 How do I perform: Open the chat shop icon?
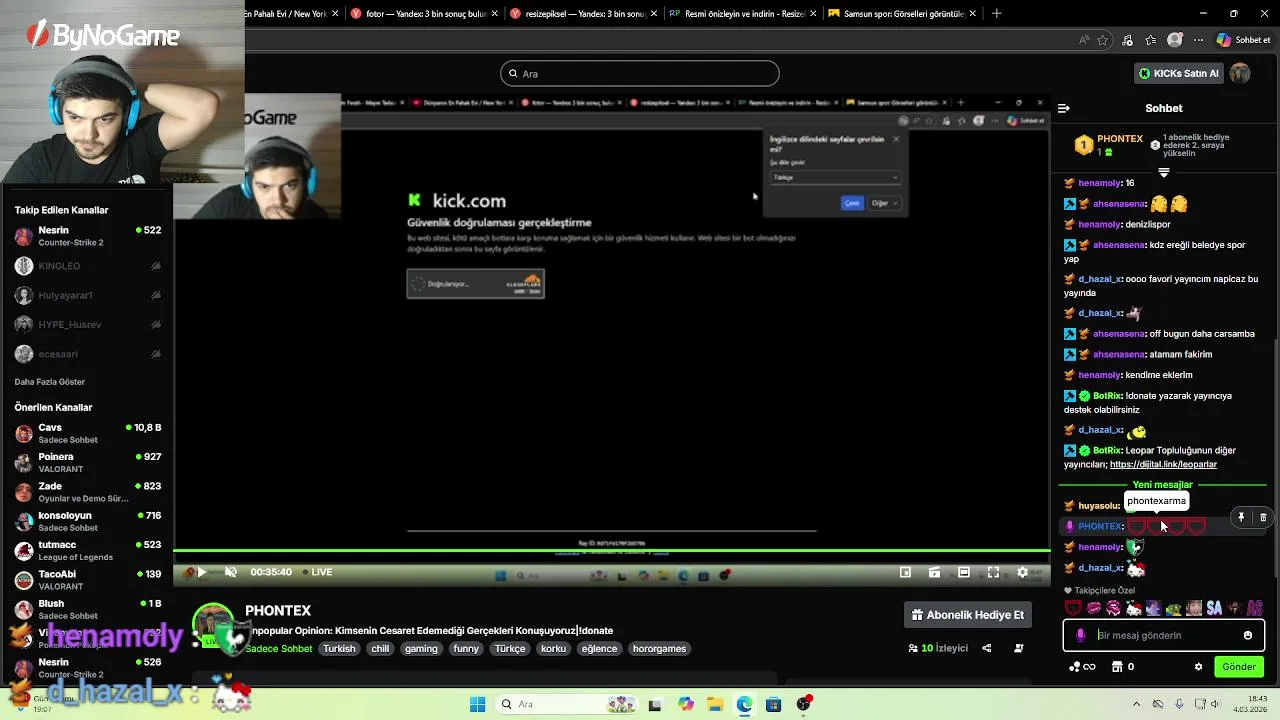[1117, 667]
